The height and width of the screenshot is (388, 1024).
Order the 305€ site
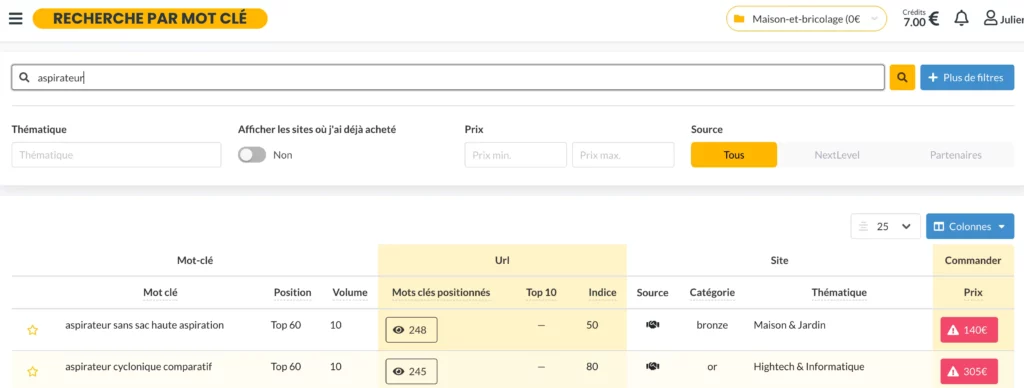pos(969,371)
